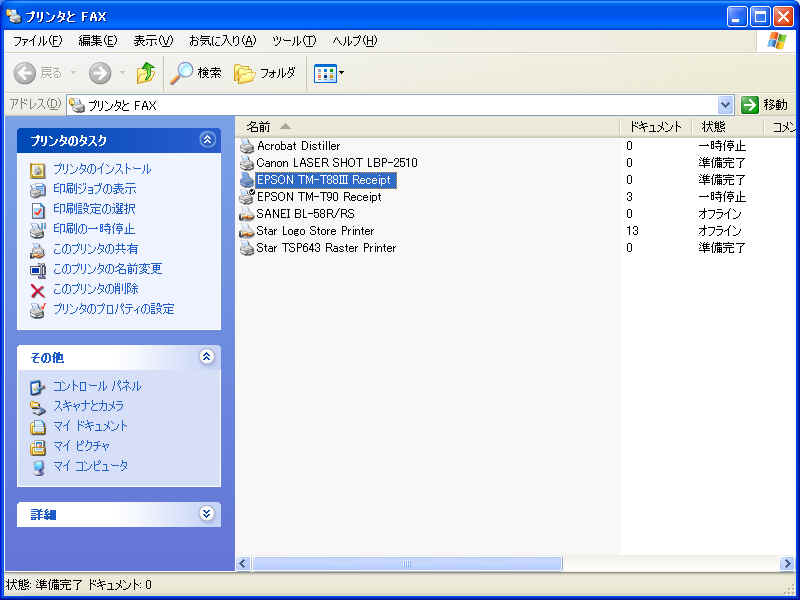Open the お気に入り(A) menu
The height and width of the screenshot is (600, 800).
click(222, 41)
